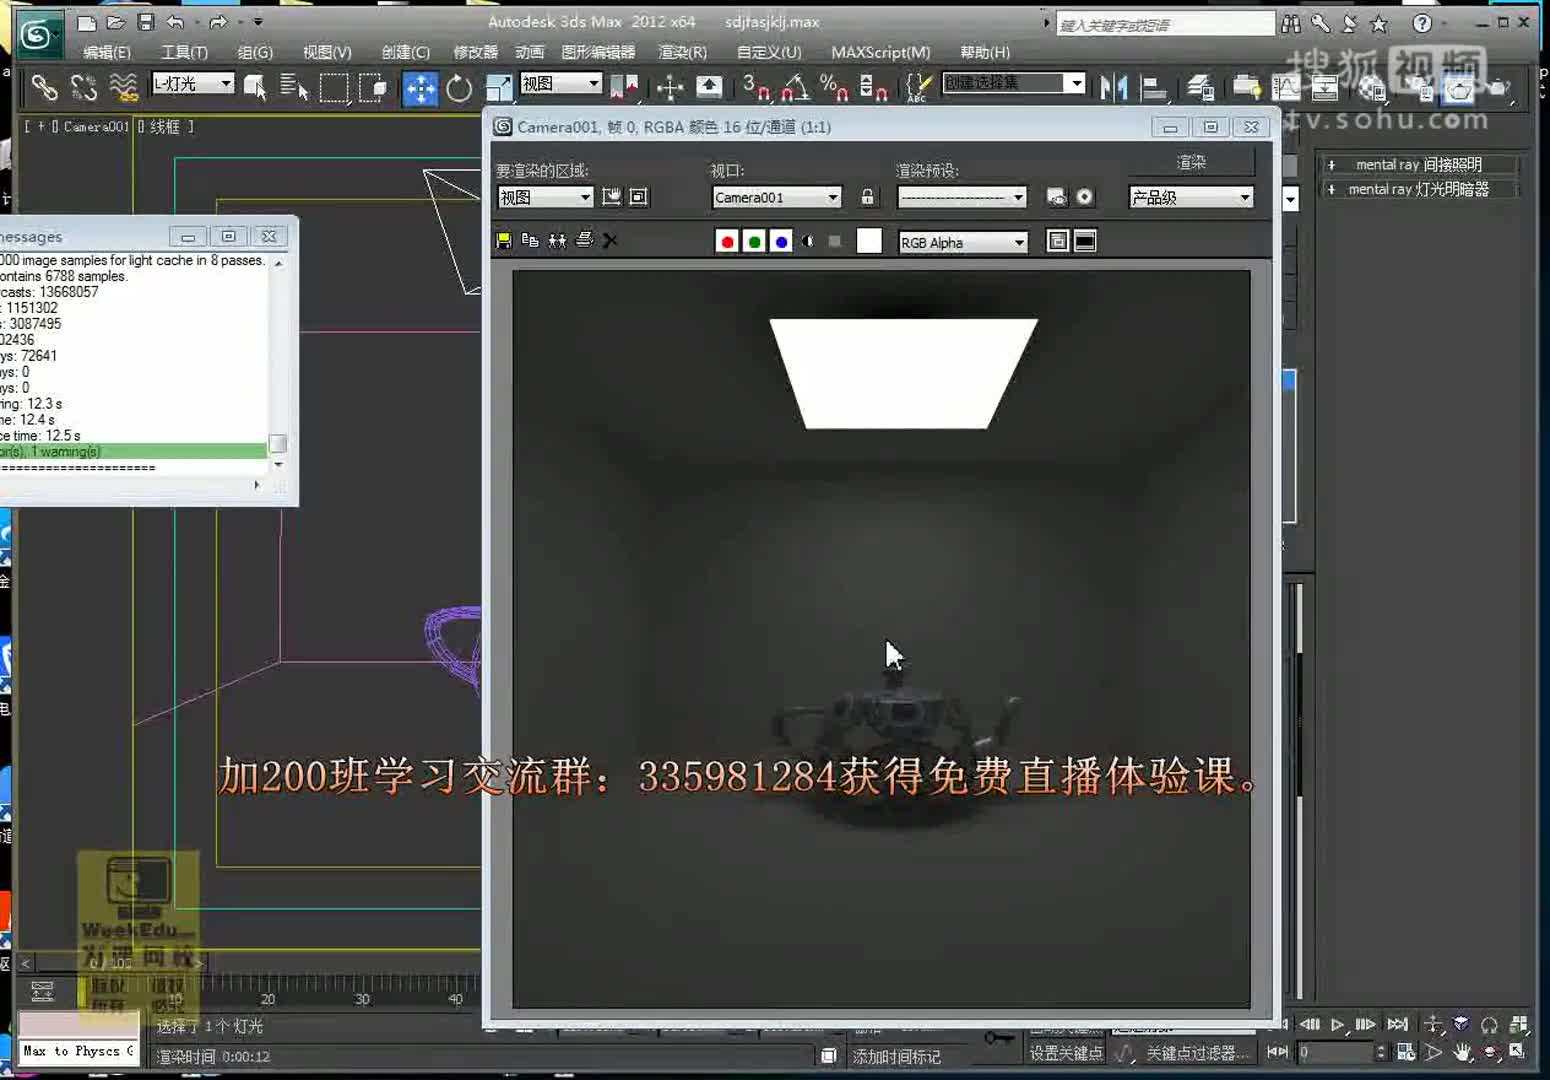
Task: Open Select by Name list
Action: pyautogui.click(x=294, y=88)
